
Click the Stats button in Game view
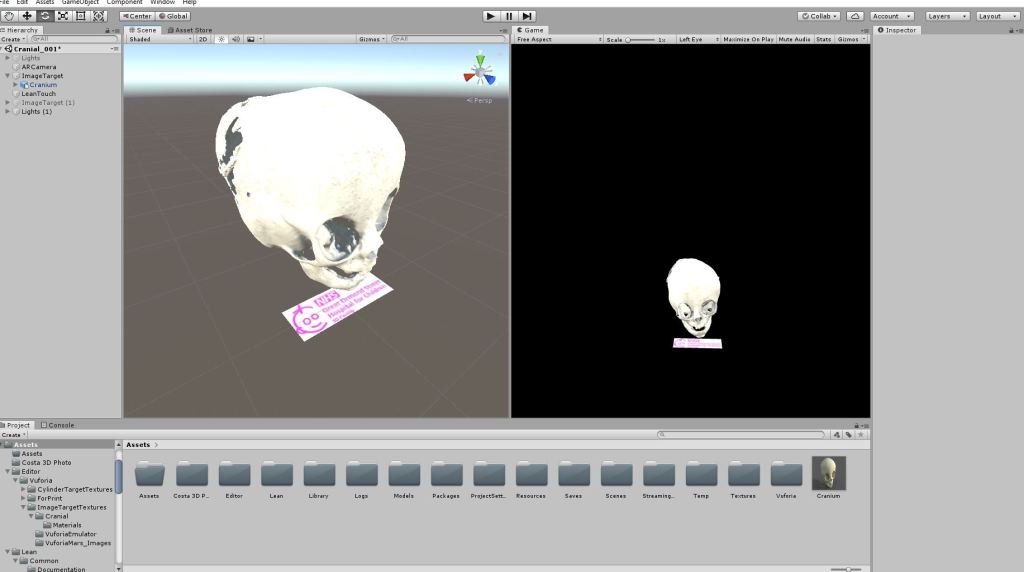tap(823, 39)
